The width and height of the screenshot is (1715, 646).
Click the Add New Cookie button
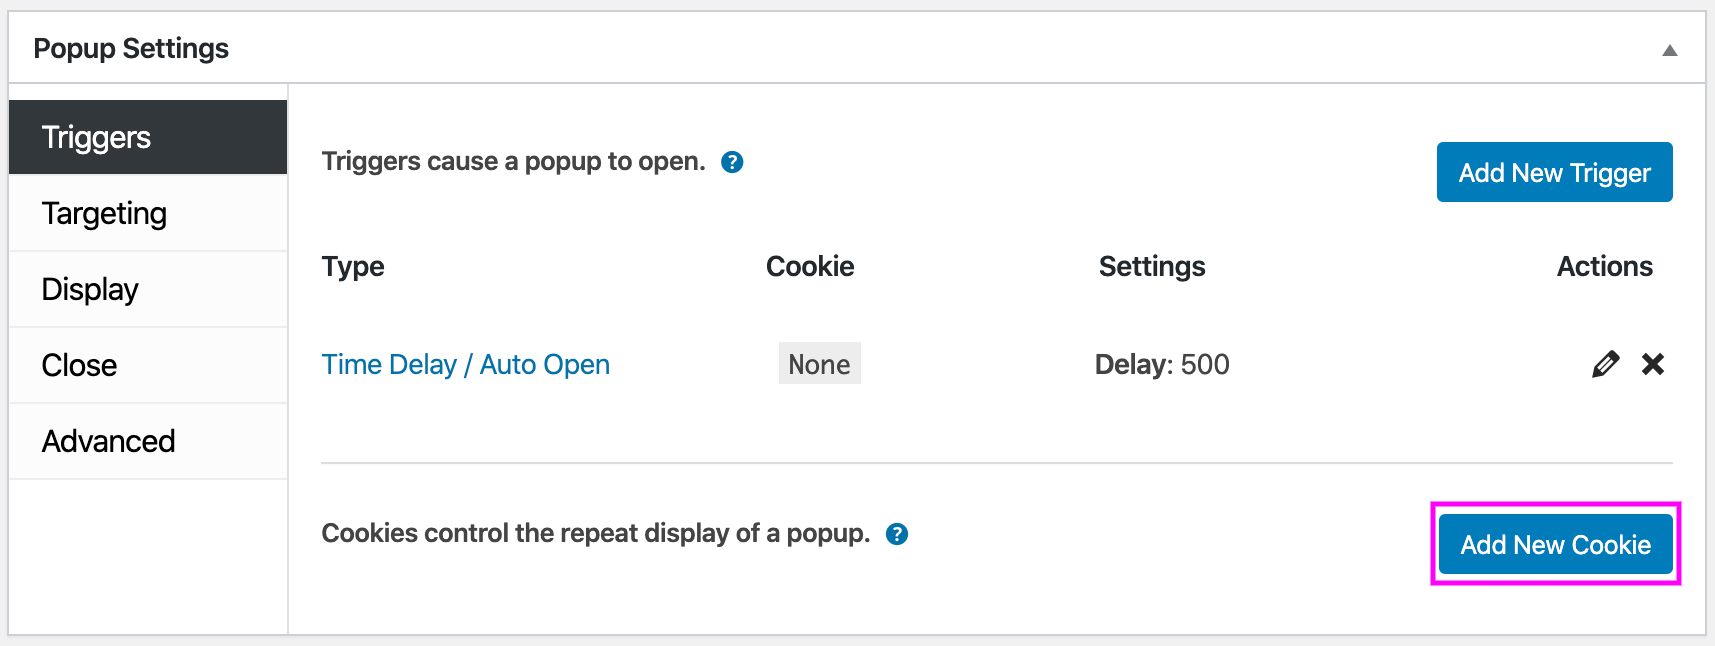[1555, 544]
